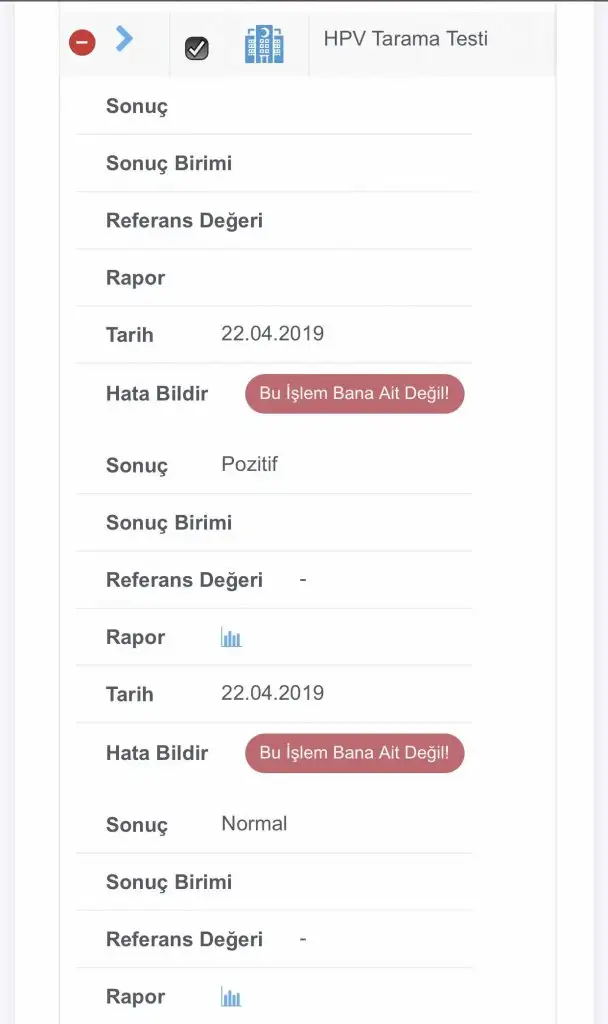
Task: Click the upper Hata Bildir label
Action: click(x=157, y=393)
